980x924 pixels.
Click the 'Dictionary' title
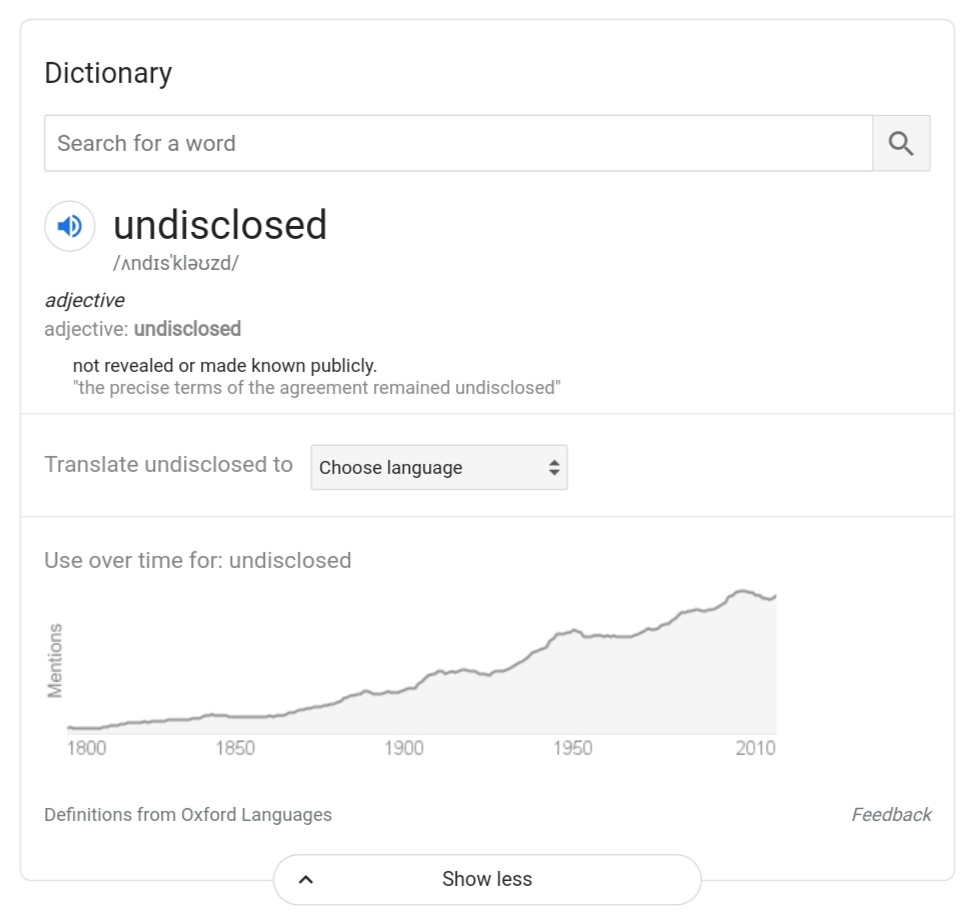108,73
